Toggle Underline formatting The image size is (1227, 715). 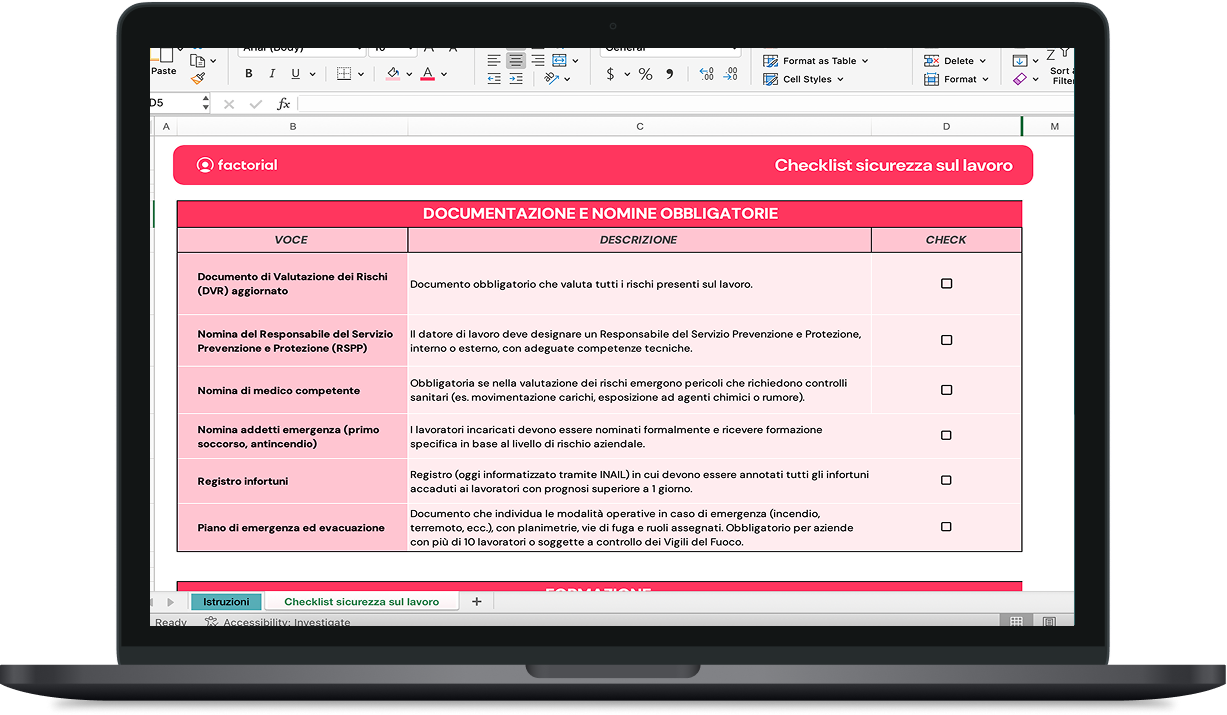[x=295, y=74]
